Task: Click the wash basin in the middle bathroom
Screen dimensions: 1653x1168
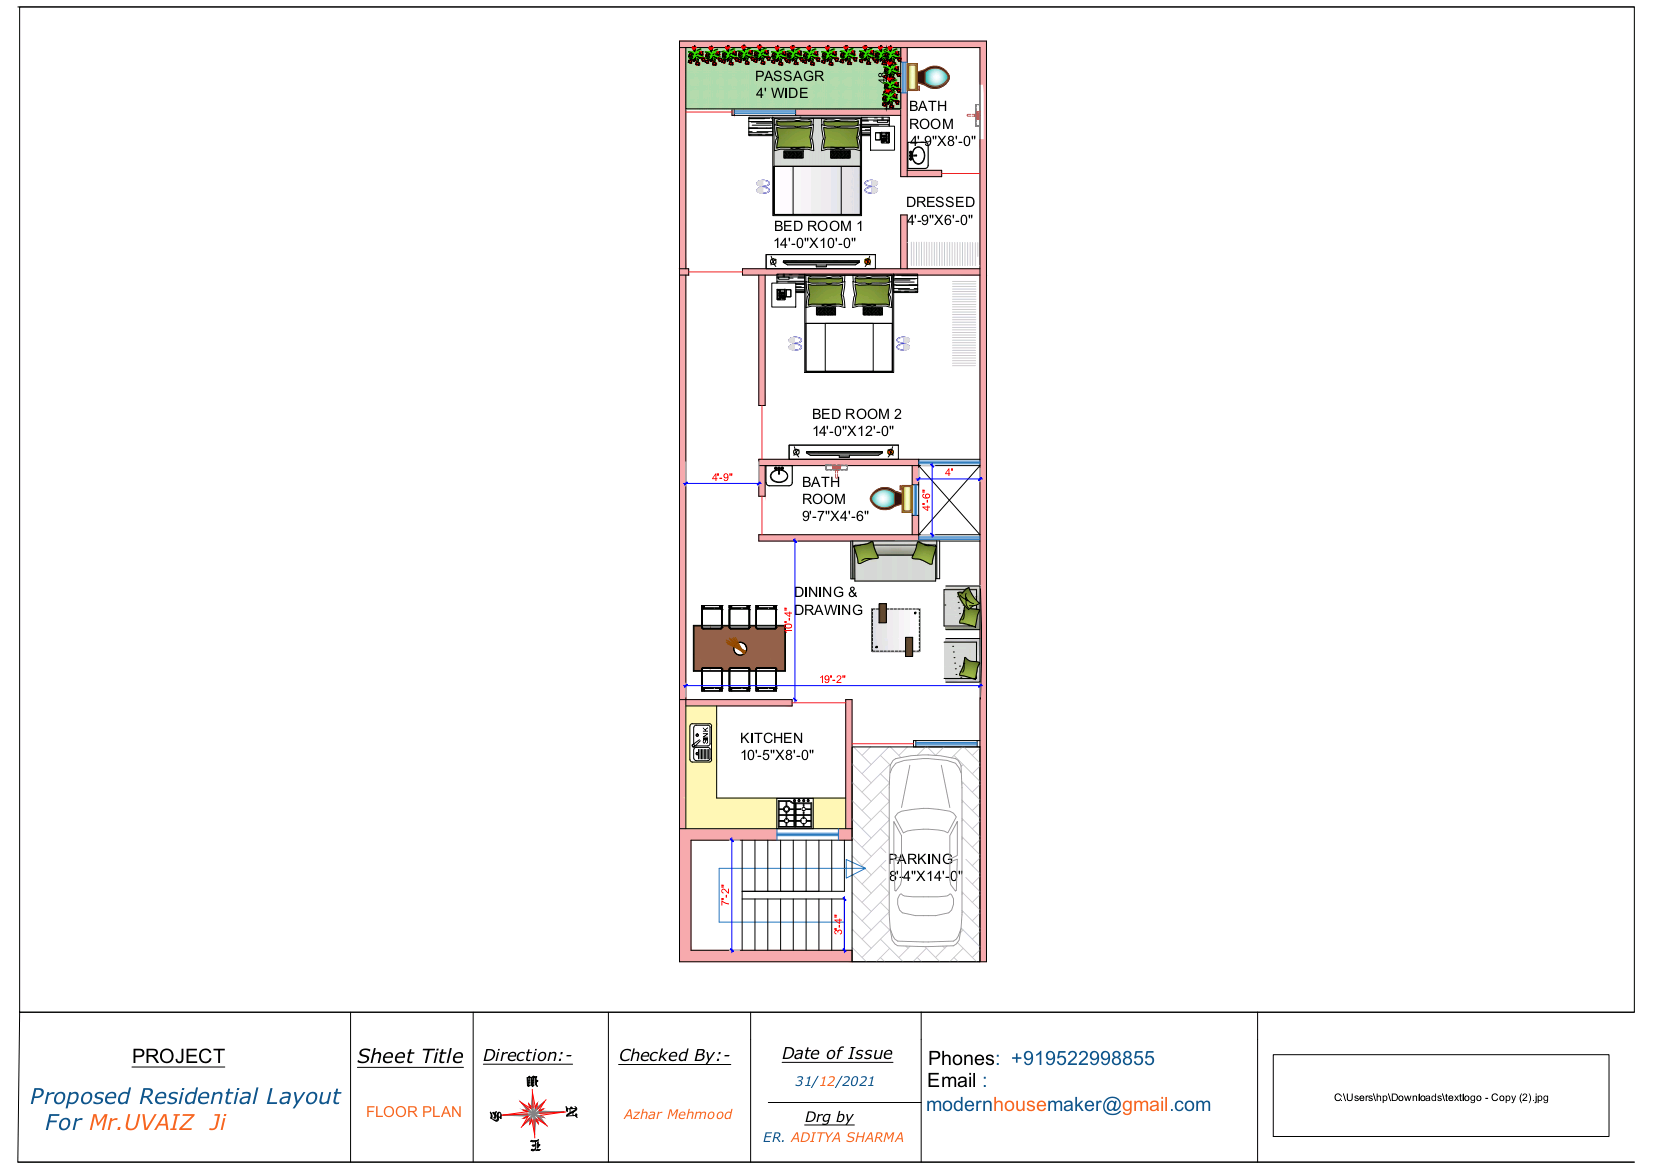Action: pos(780,476)
